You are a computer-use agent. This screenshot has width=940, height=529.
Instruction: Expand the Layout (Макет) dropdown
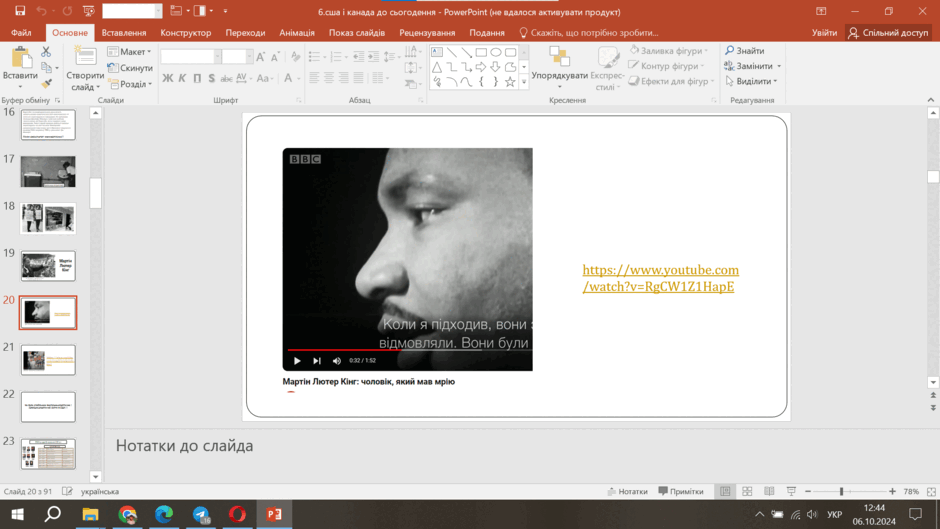click(129, 52)
